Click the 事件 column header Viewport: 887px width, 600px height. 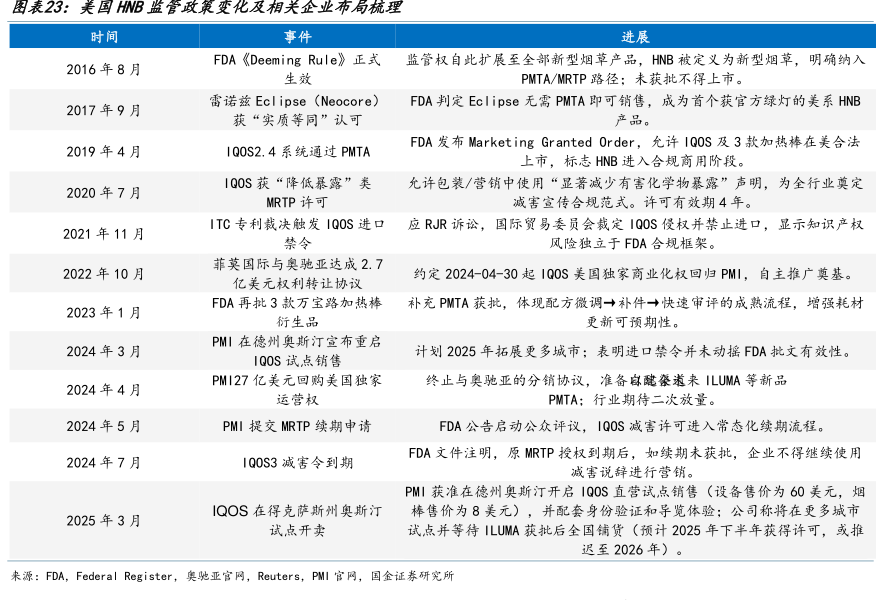[x=297, y=37]
